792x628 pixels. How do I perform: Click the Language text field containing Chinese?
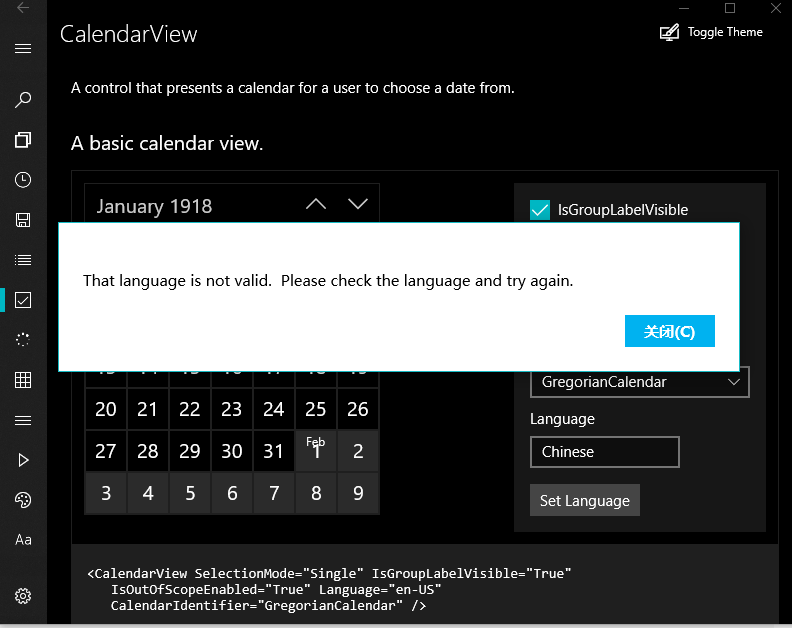pyautogui.click(x=604, y=452)
